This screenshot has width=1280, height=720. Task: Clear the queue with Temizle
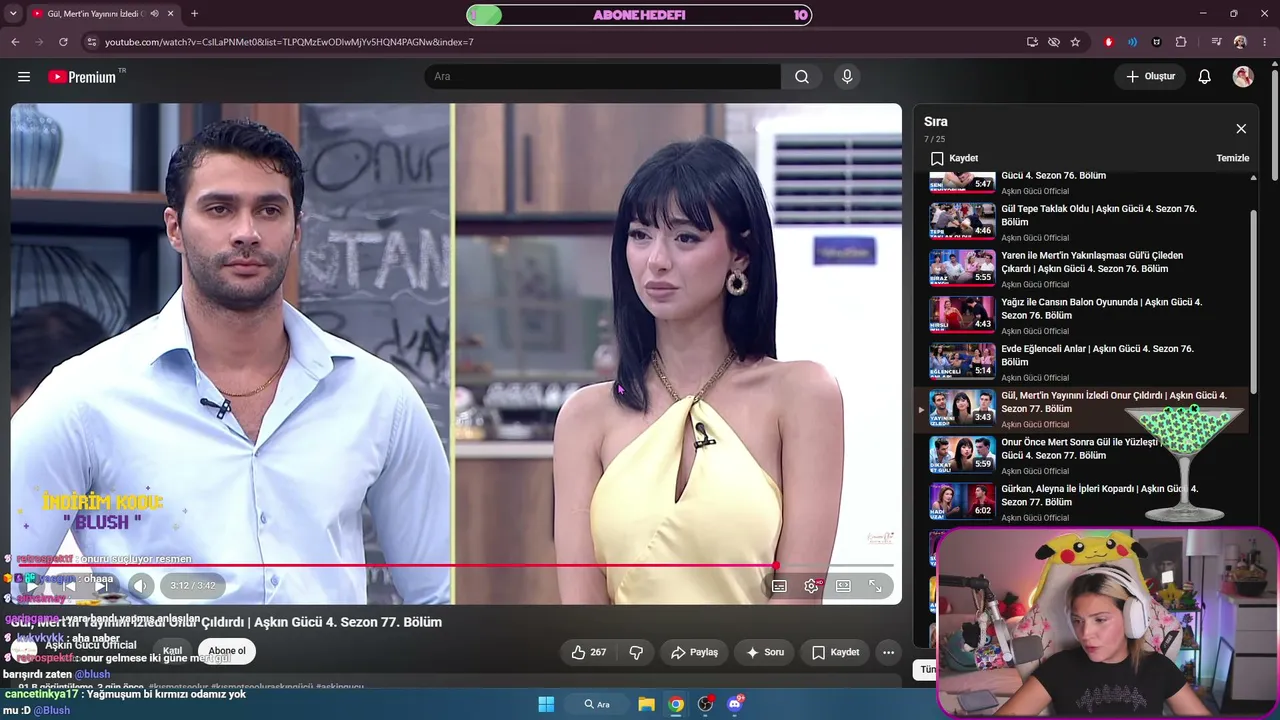[1232, 158]
